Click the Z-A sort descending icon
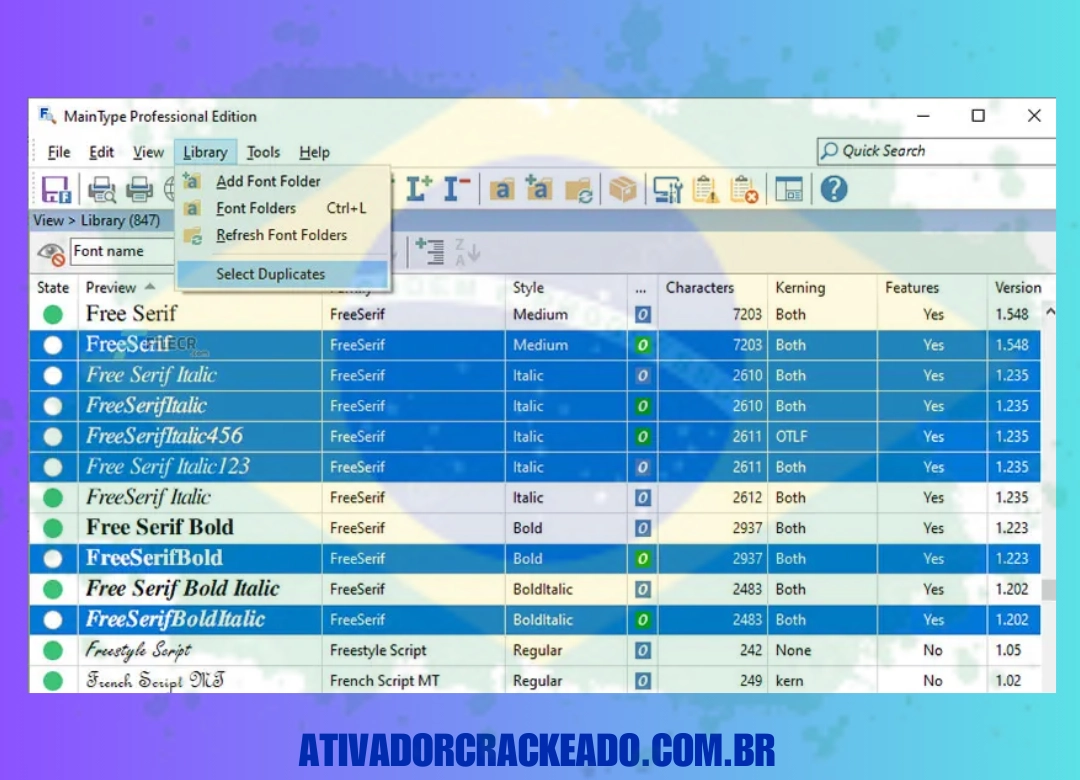Image resolution: width=1080 pixels, height=780 pixels. click(466, 252)
